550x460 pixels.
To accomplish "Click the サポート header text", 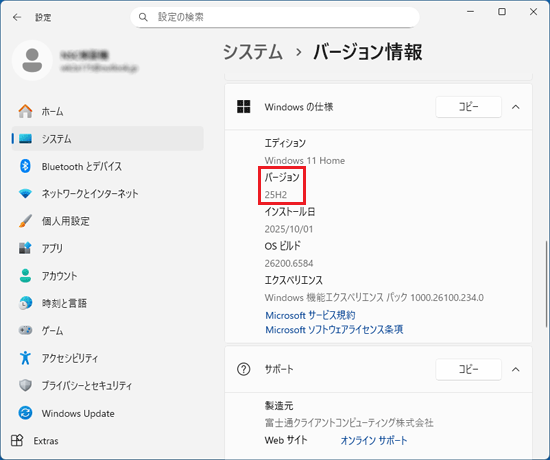I will pos(279,369).
